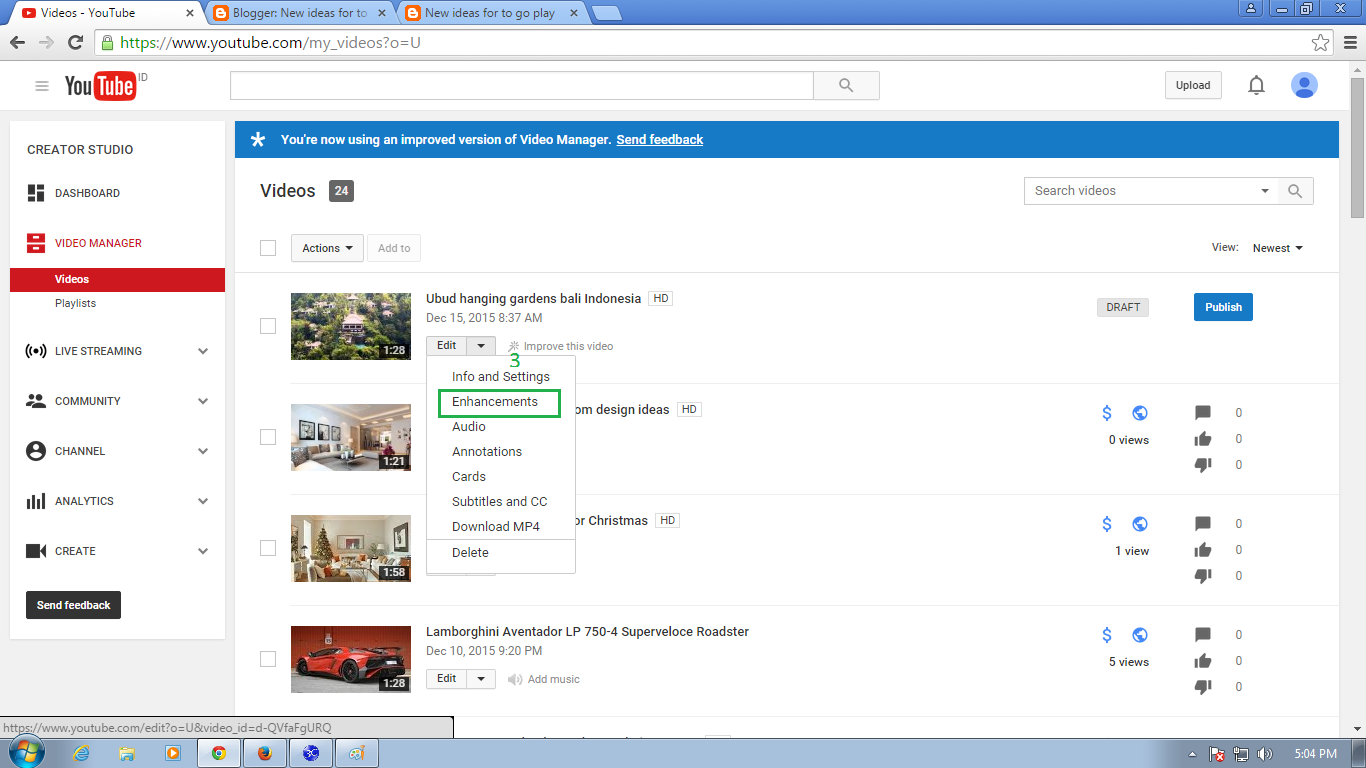Click comments icon on Lamborghini video row
Screen dimensions: 1366x768
pyautogui.click(x=1203, y=635)
